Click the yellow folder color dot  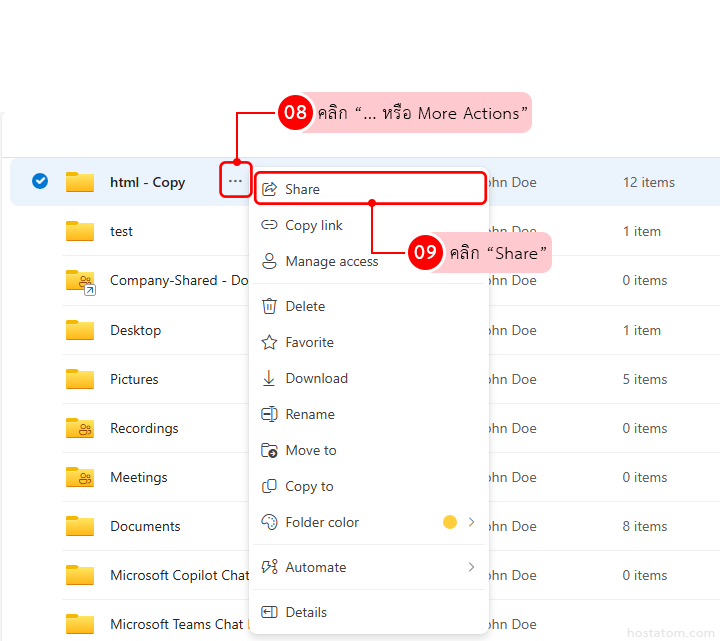pos(450,522)
